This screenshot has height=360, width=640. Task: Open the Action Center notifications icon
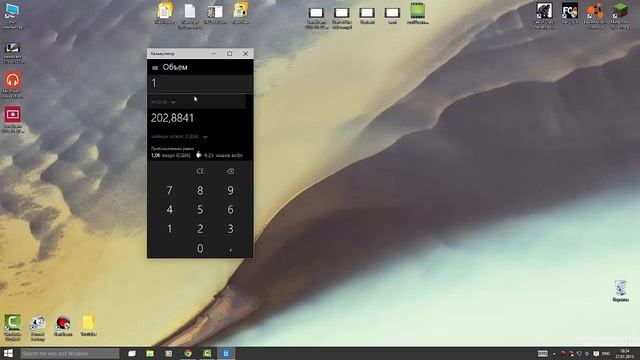596,353
